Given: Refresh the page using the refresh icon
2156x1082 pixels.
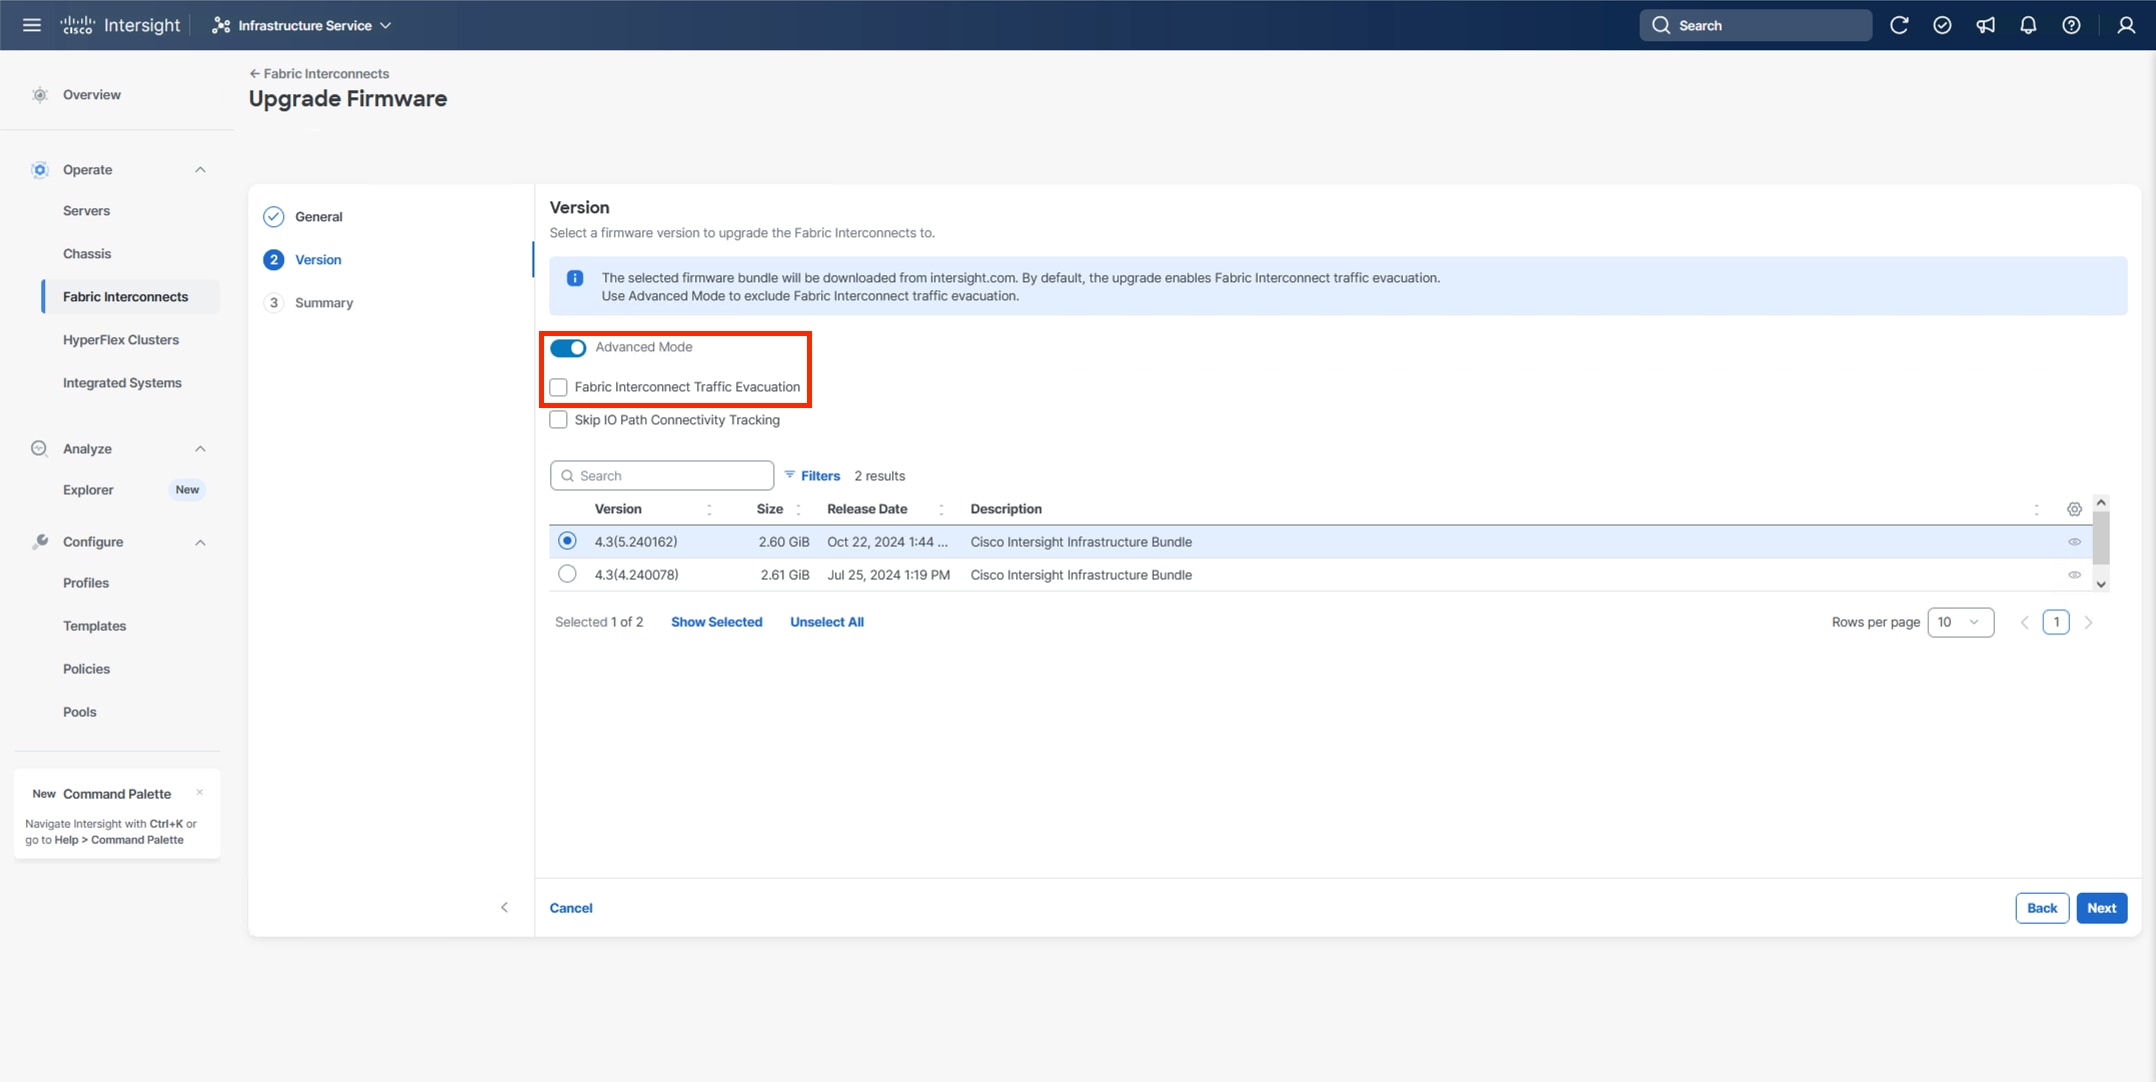Looking at the screenshot, I should [x=1899, y=25].
